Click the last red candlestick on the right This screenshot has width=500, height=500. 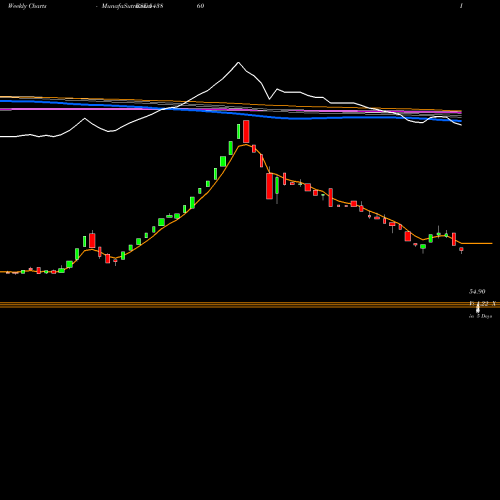(461, 249)
